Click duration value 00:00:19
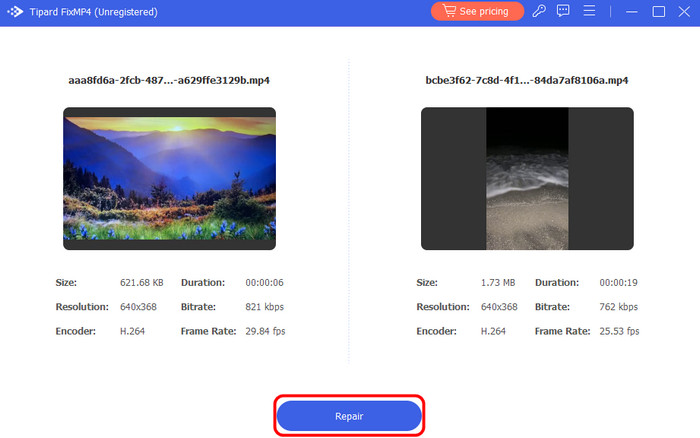Screen dimensions: 700x438 click(618, 283)
